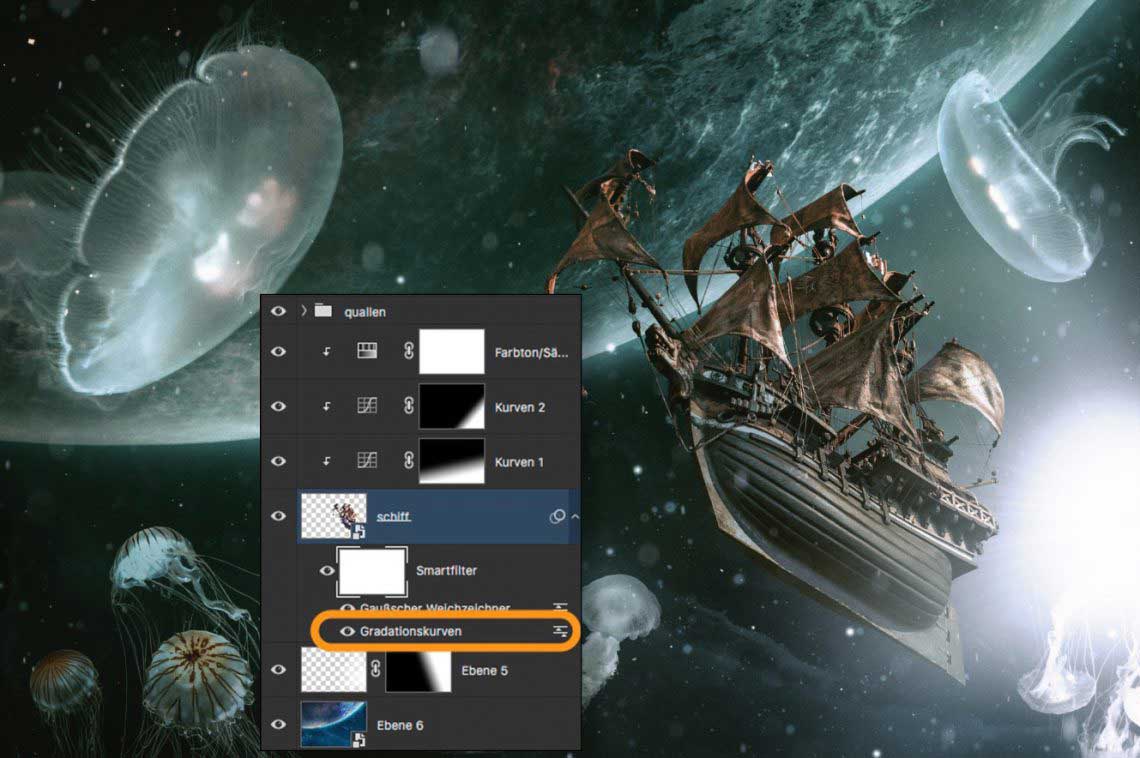Image resolution: width=1140 pixels, height=758 pixels.
Task: Select the Kurven 1 mask thumbnail
Action: pyautogui.click(x=451, y=461)
